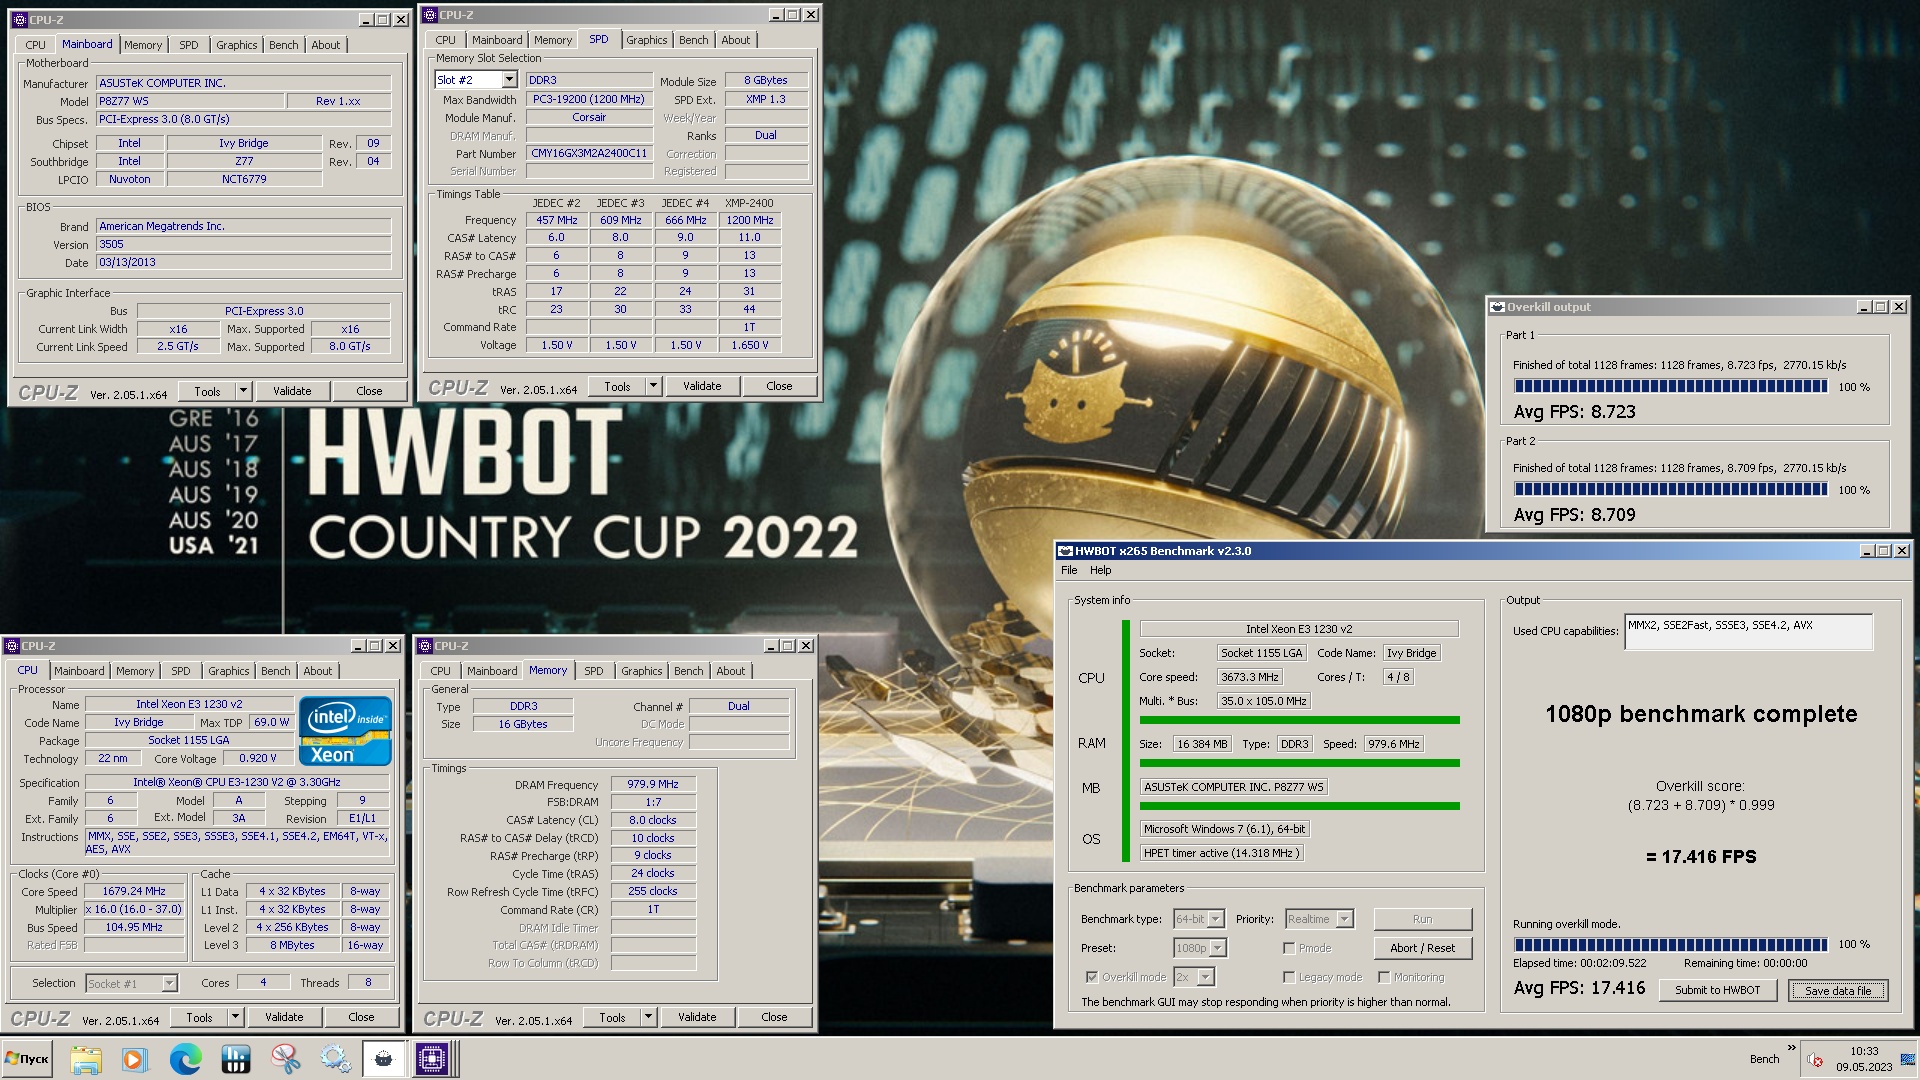Click the Part Number CMY16GX3M2A2400C11 field
1920x1080 pixels.
pos(589,153)
